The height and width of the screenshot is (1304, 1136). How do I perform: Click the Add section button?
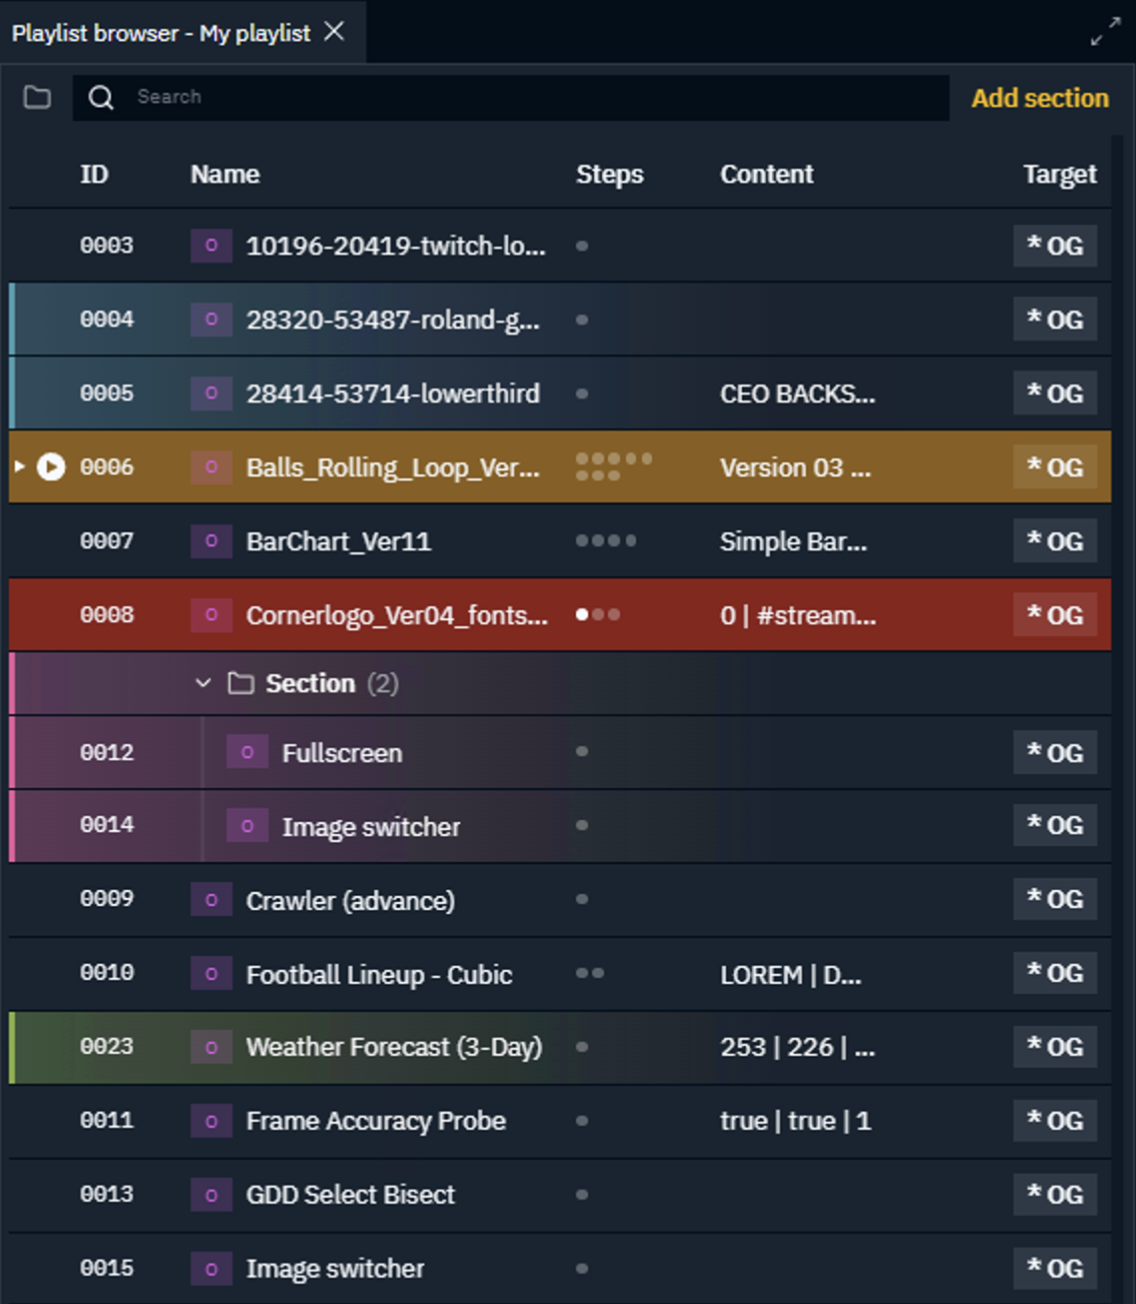pos(1040,98)
